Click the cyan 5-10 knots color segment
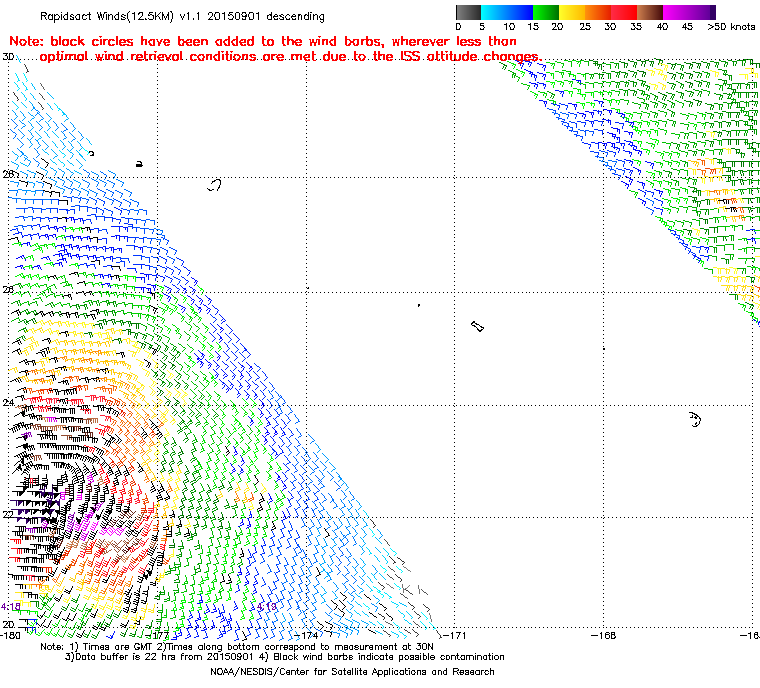Image resolution: width=760 pixels, height=688 pixels. (494, 12)
